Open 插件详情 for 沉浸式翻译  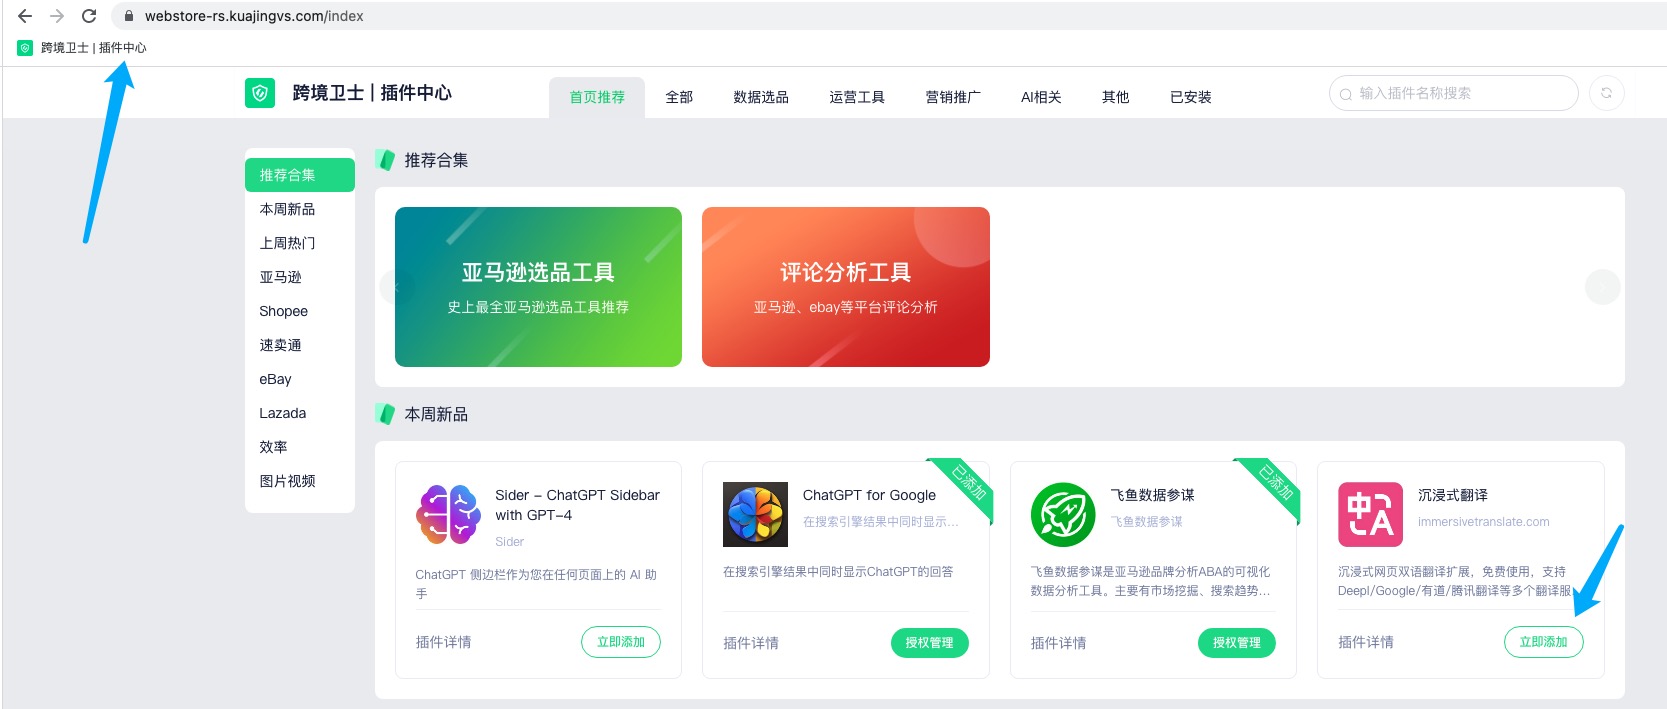[x=1366, y=642]
